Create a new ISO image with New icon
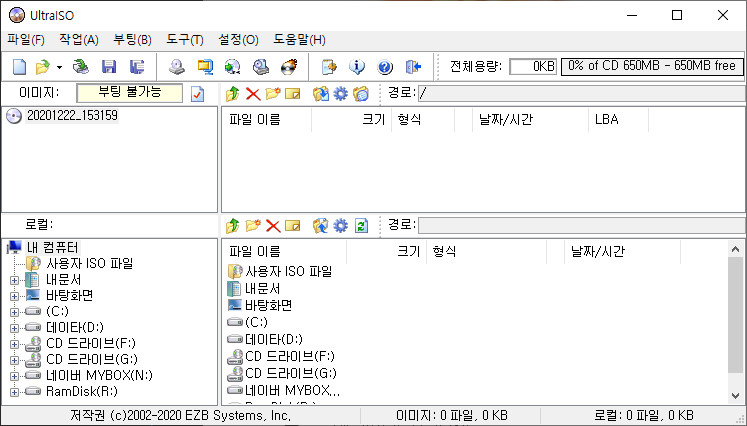 point(19,67)
